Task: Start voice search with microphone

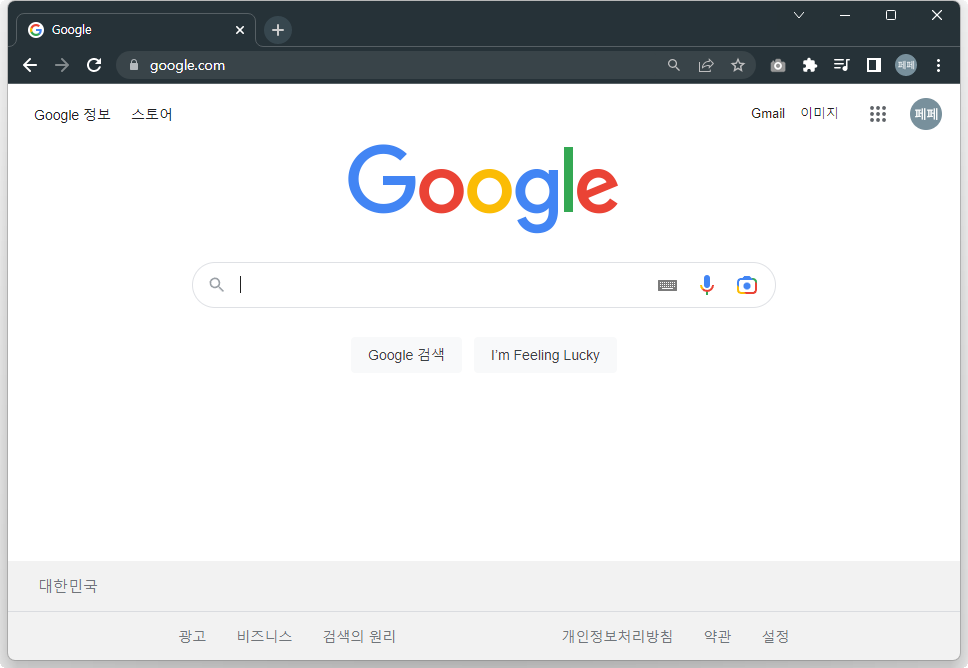Action: point(707,285)
